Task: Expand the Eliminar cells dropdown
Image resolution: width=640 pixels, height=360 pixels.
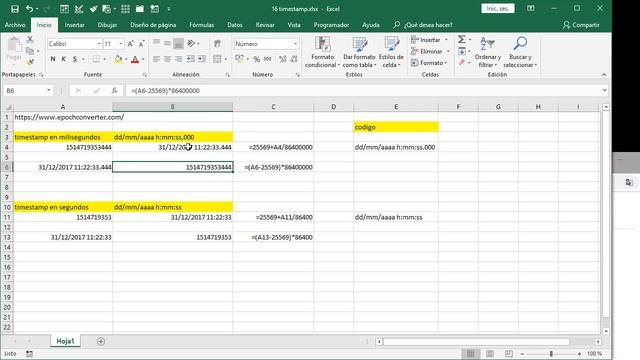Action: pos(448,51)
